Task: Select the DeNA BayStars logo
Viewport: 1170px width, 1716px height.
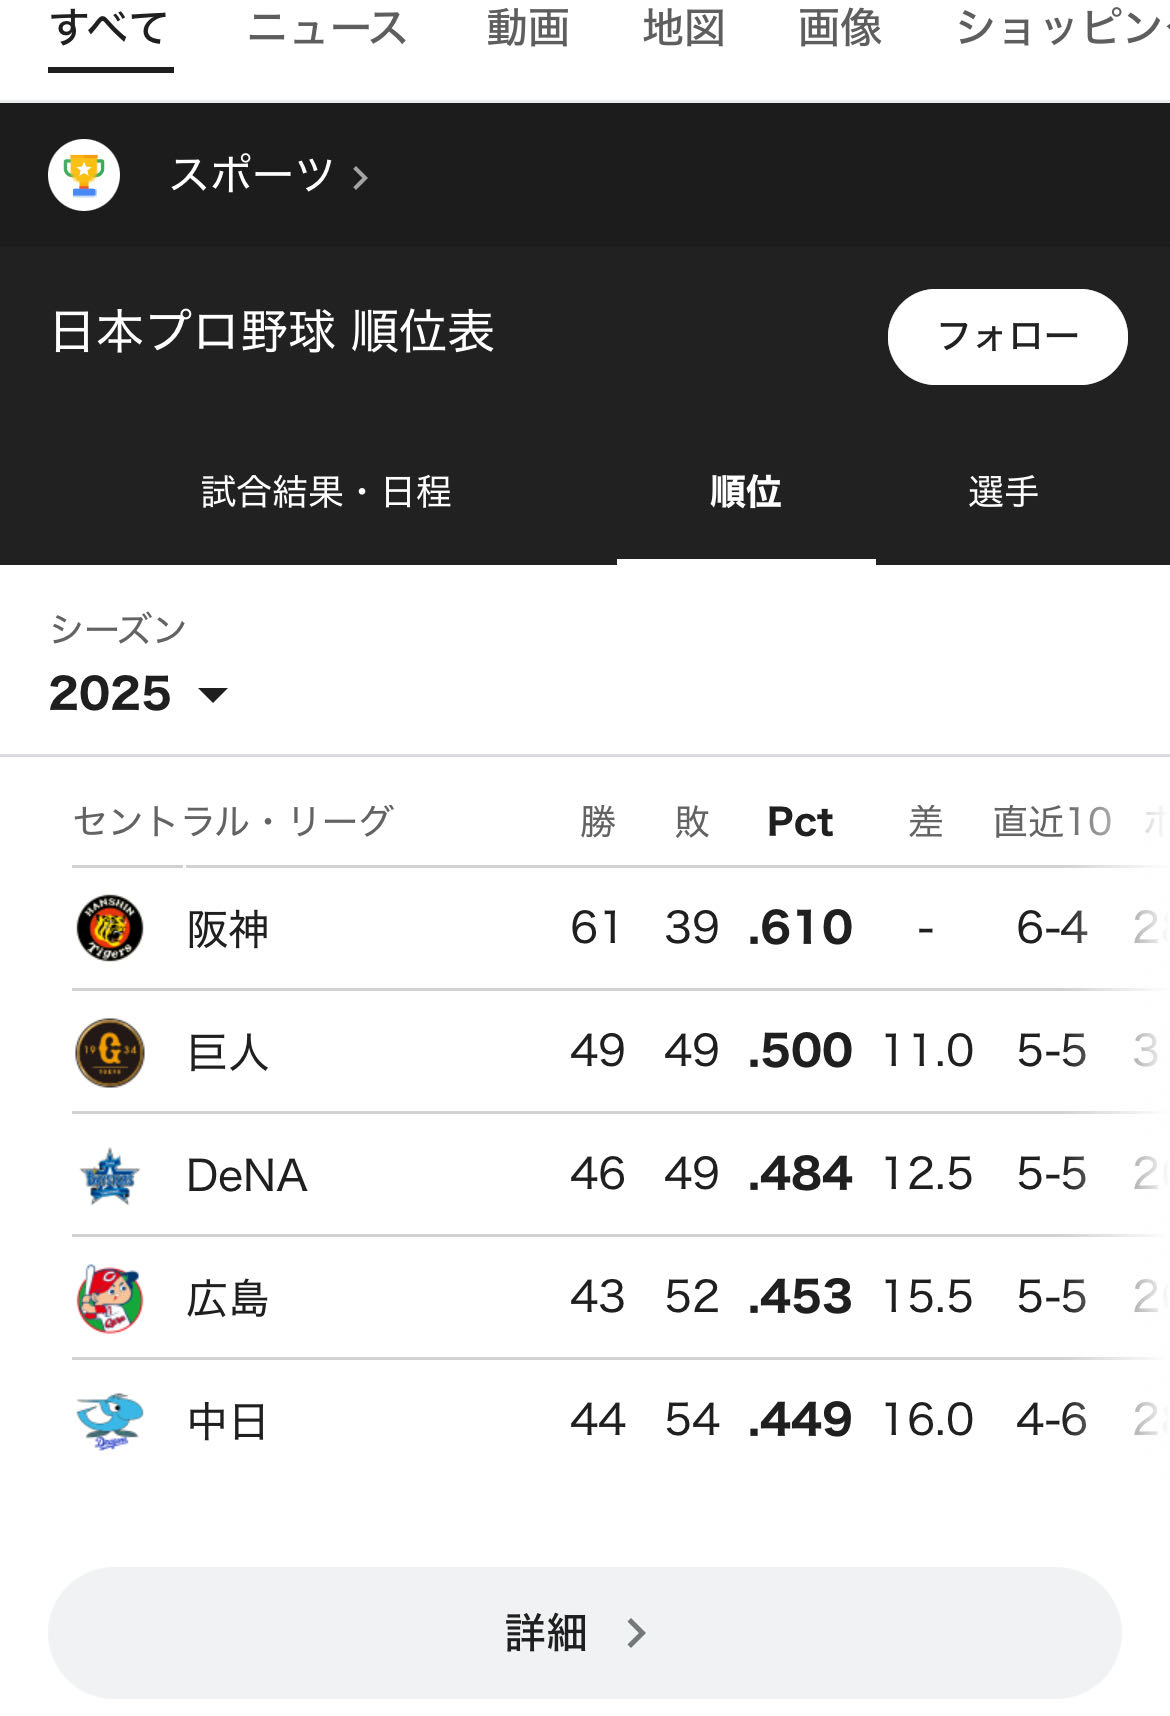Action: 110,1175
